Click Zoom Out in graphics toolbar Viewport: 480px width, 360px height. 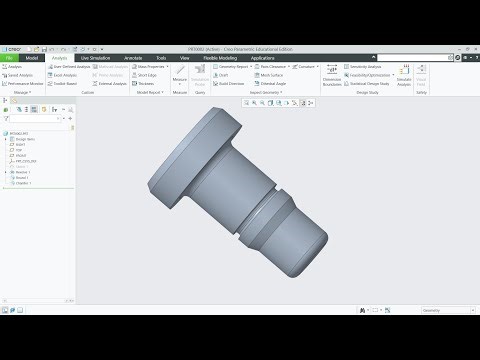click(x=262, y=103)
